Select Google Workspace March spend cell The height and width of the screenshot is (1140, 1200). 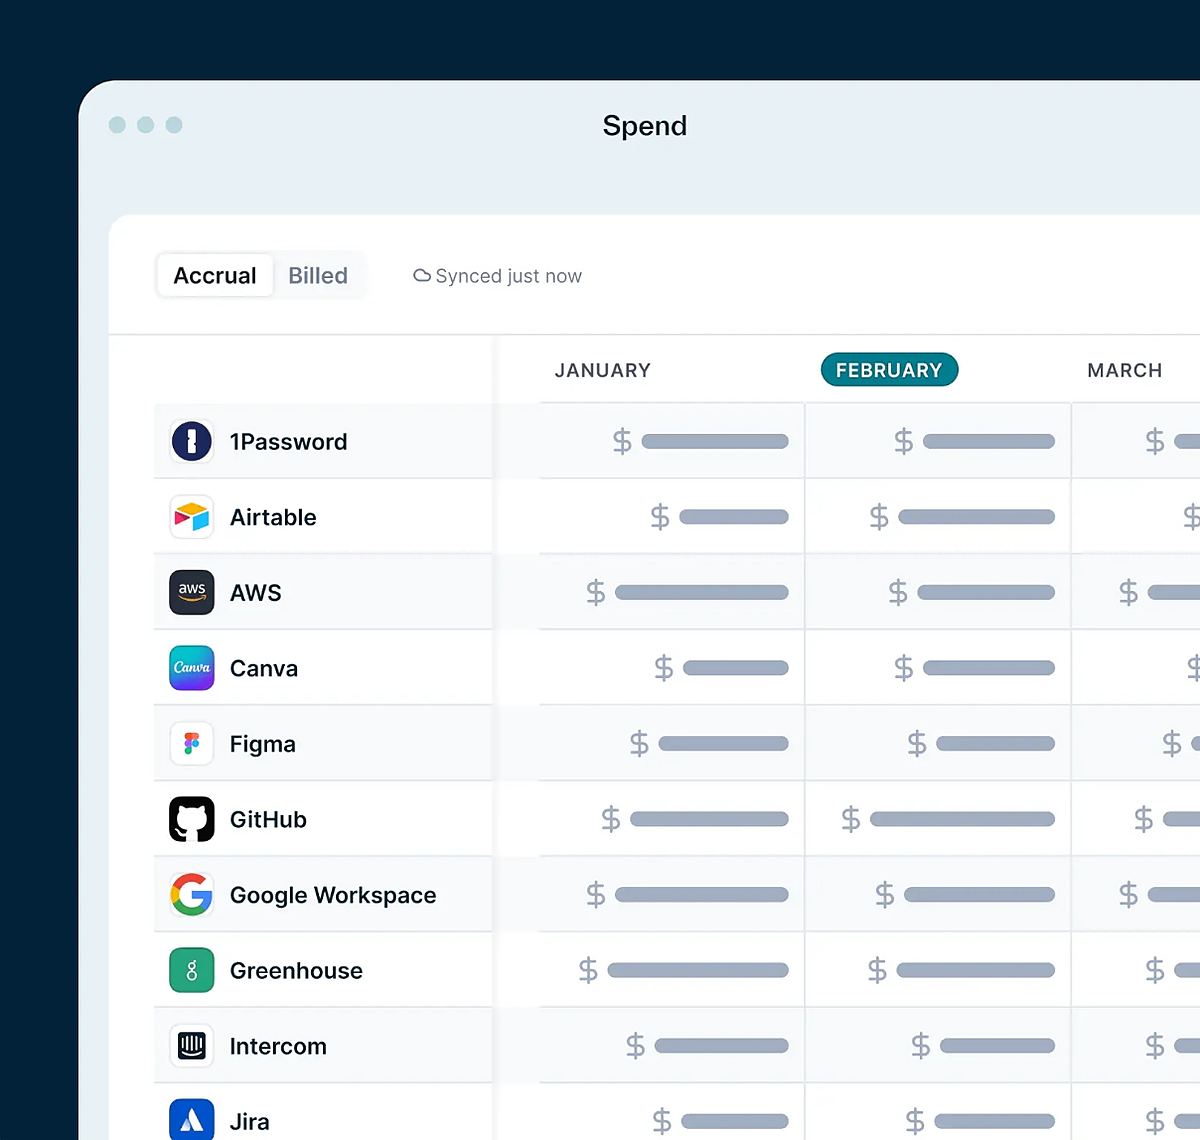pyautogui.click(x=1136, y=895)
